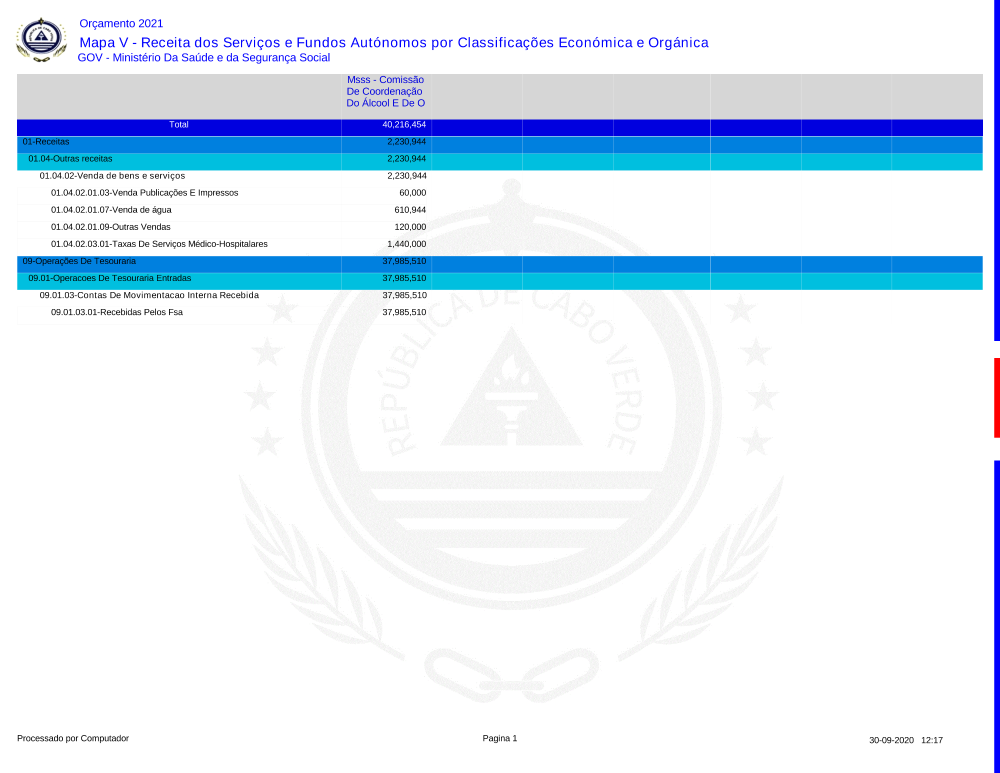Expand the '01.04-Outras receitas' row
This screenshot has height=773, width=1000.
click(x=70, y=159)
